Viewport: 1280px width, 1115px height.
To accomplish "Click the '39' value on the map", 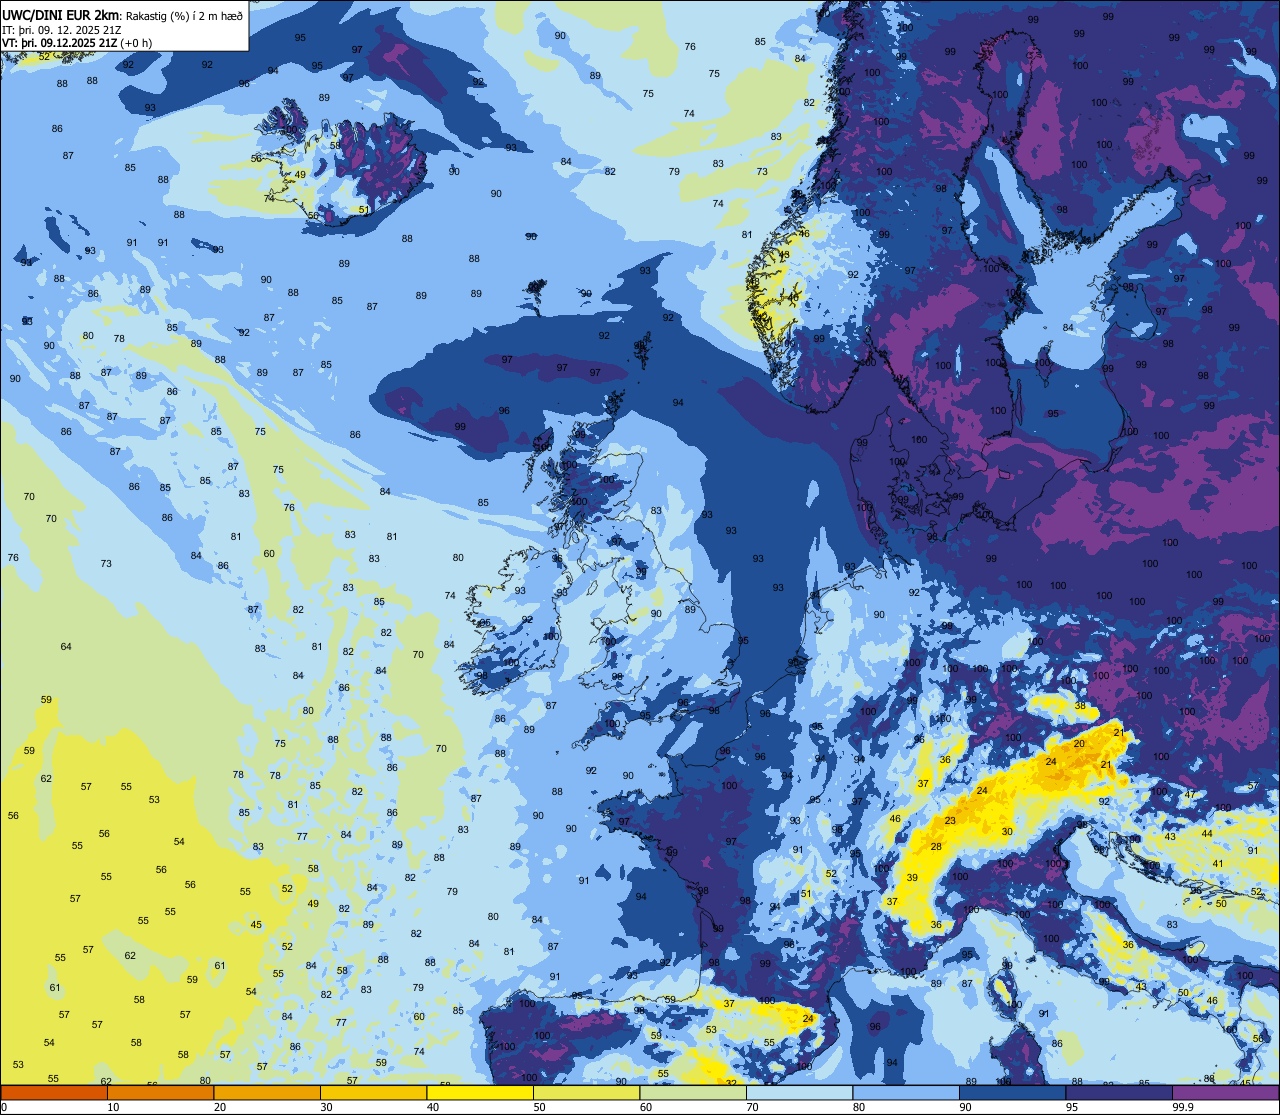I will (x=912, y=878).
